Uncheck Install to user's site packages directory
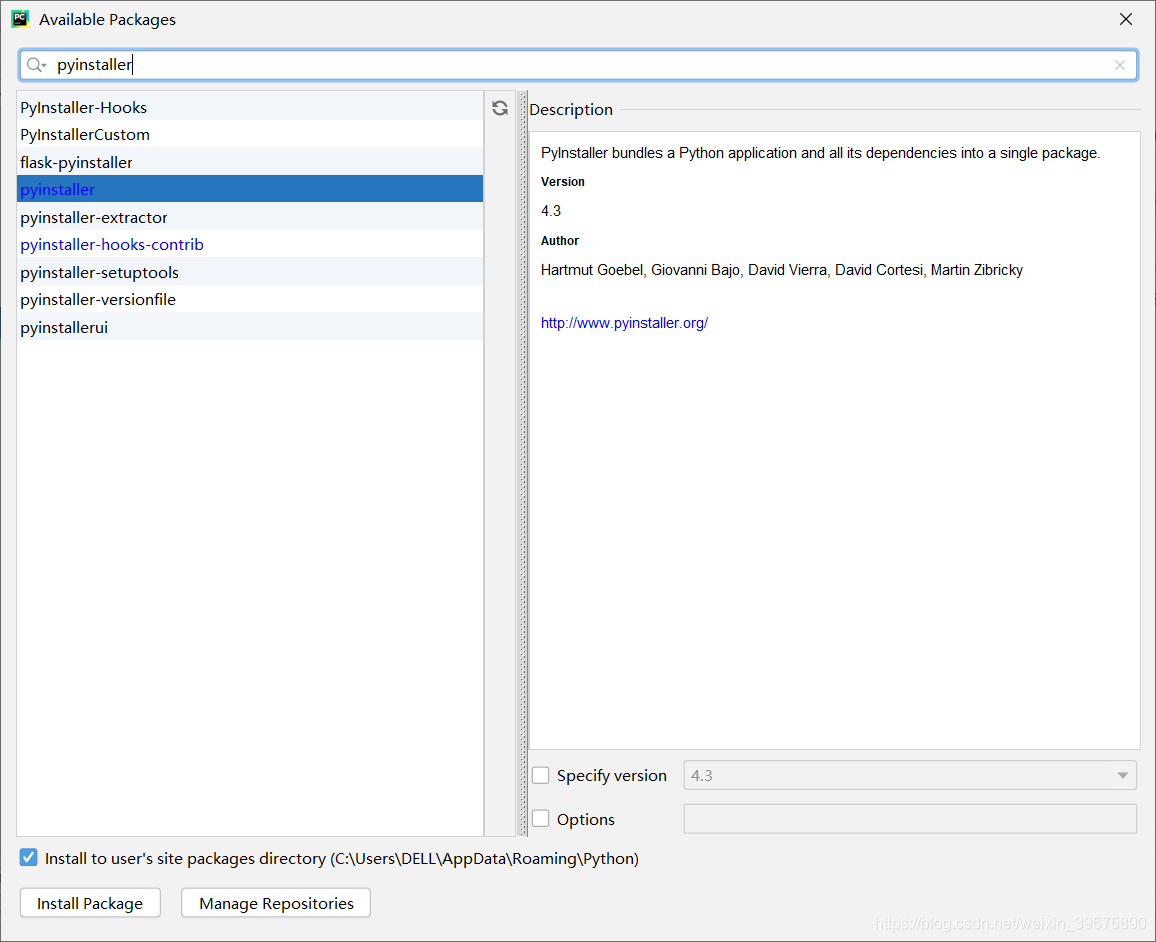This screenshot has height=942, width=1156. pyautogui.click(x=28, y=857)
